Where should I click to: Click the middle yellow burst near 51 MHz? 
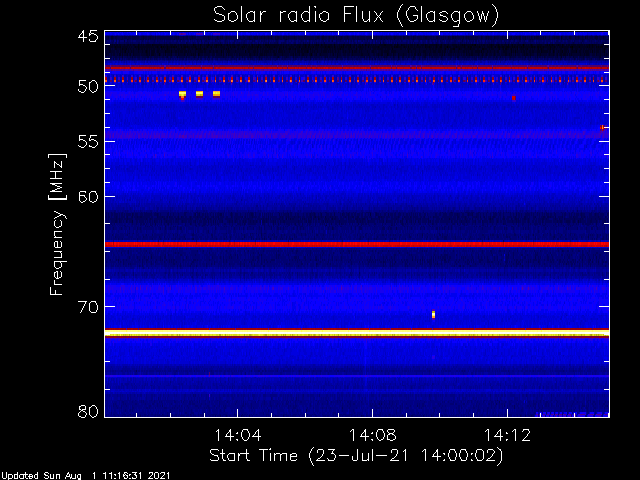tap(200, 94)
